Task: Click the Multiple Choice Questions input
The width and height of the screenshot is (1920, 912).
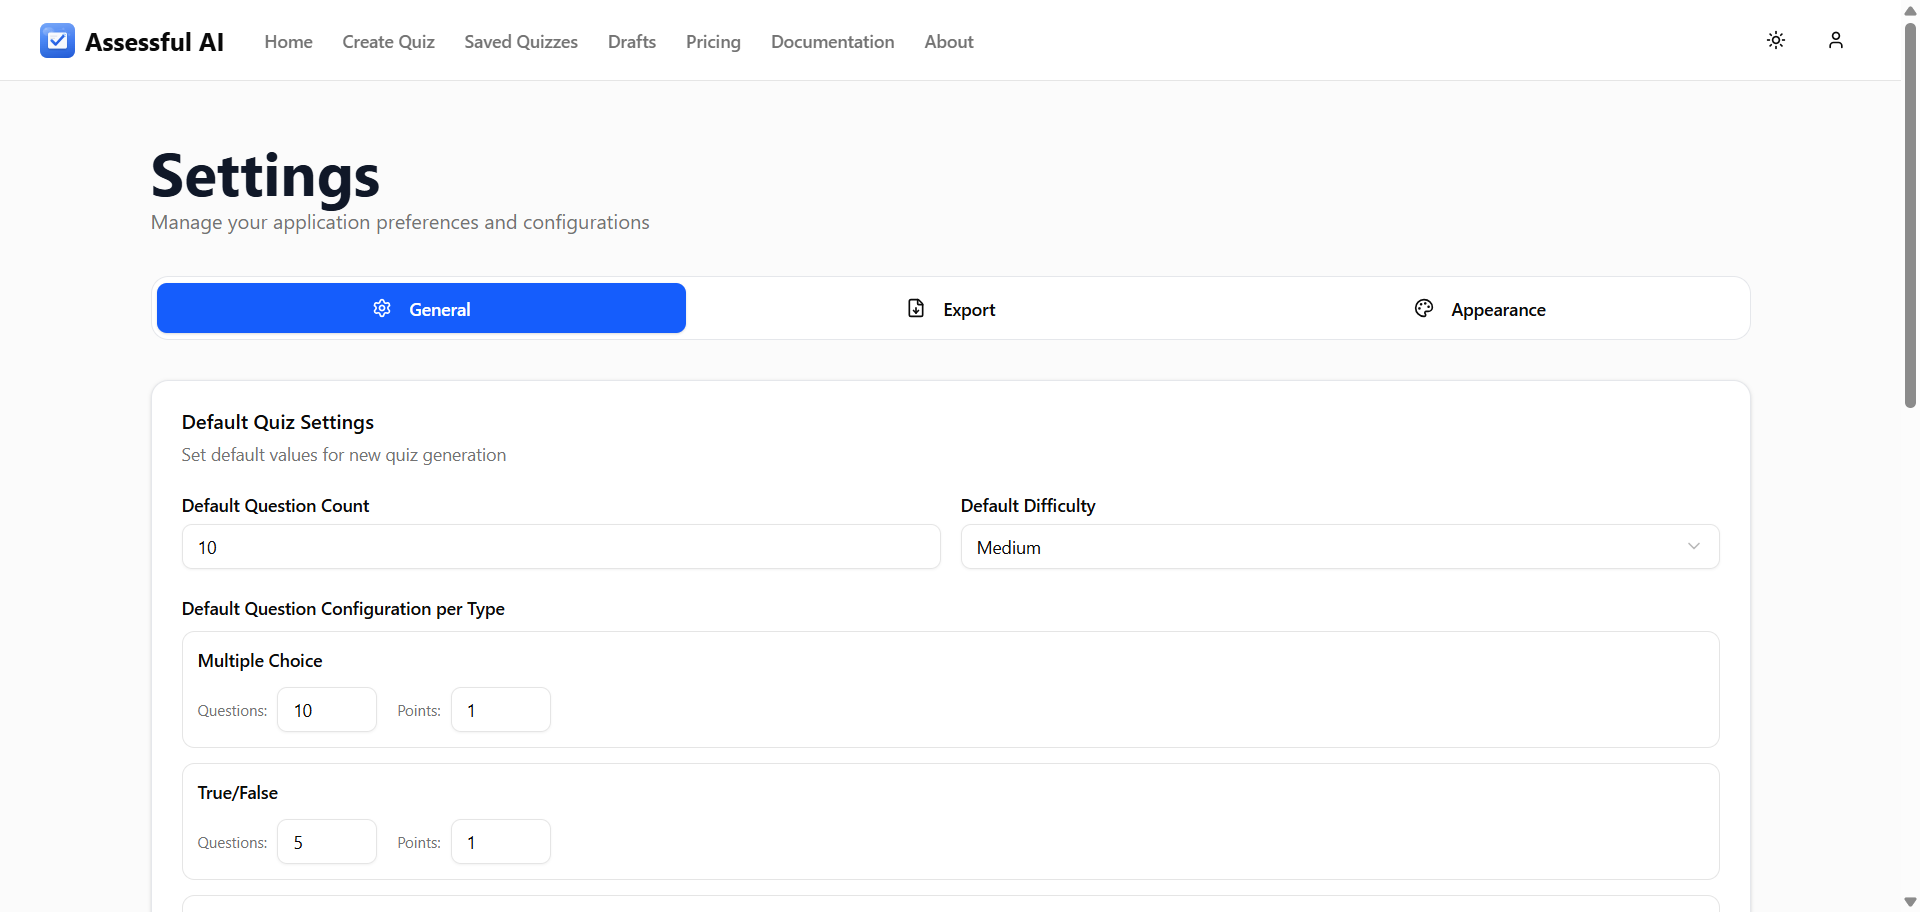Action: point(327,710)
